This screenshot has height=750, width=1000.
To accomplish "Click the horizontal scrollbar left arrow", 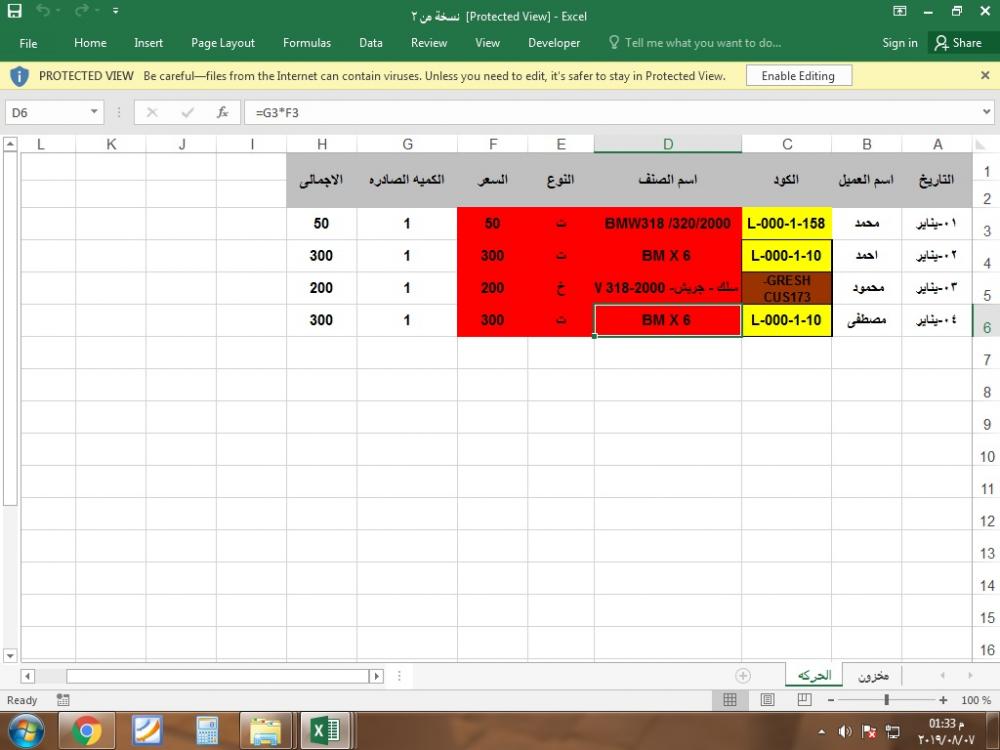I will coord(27,675).
